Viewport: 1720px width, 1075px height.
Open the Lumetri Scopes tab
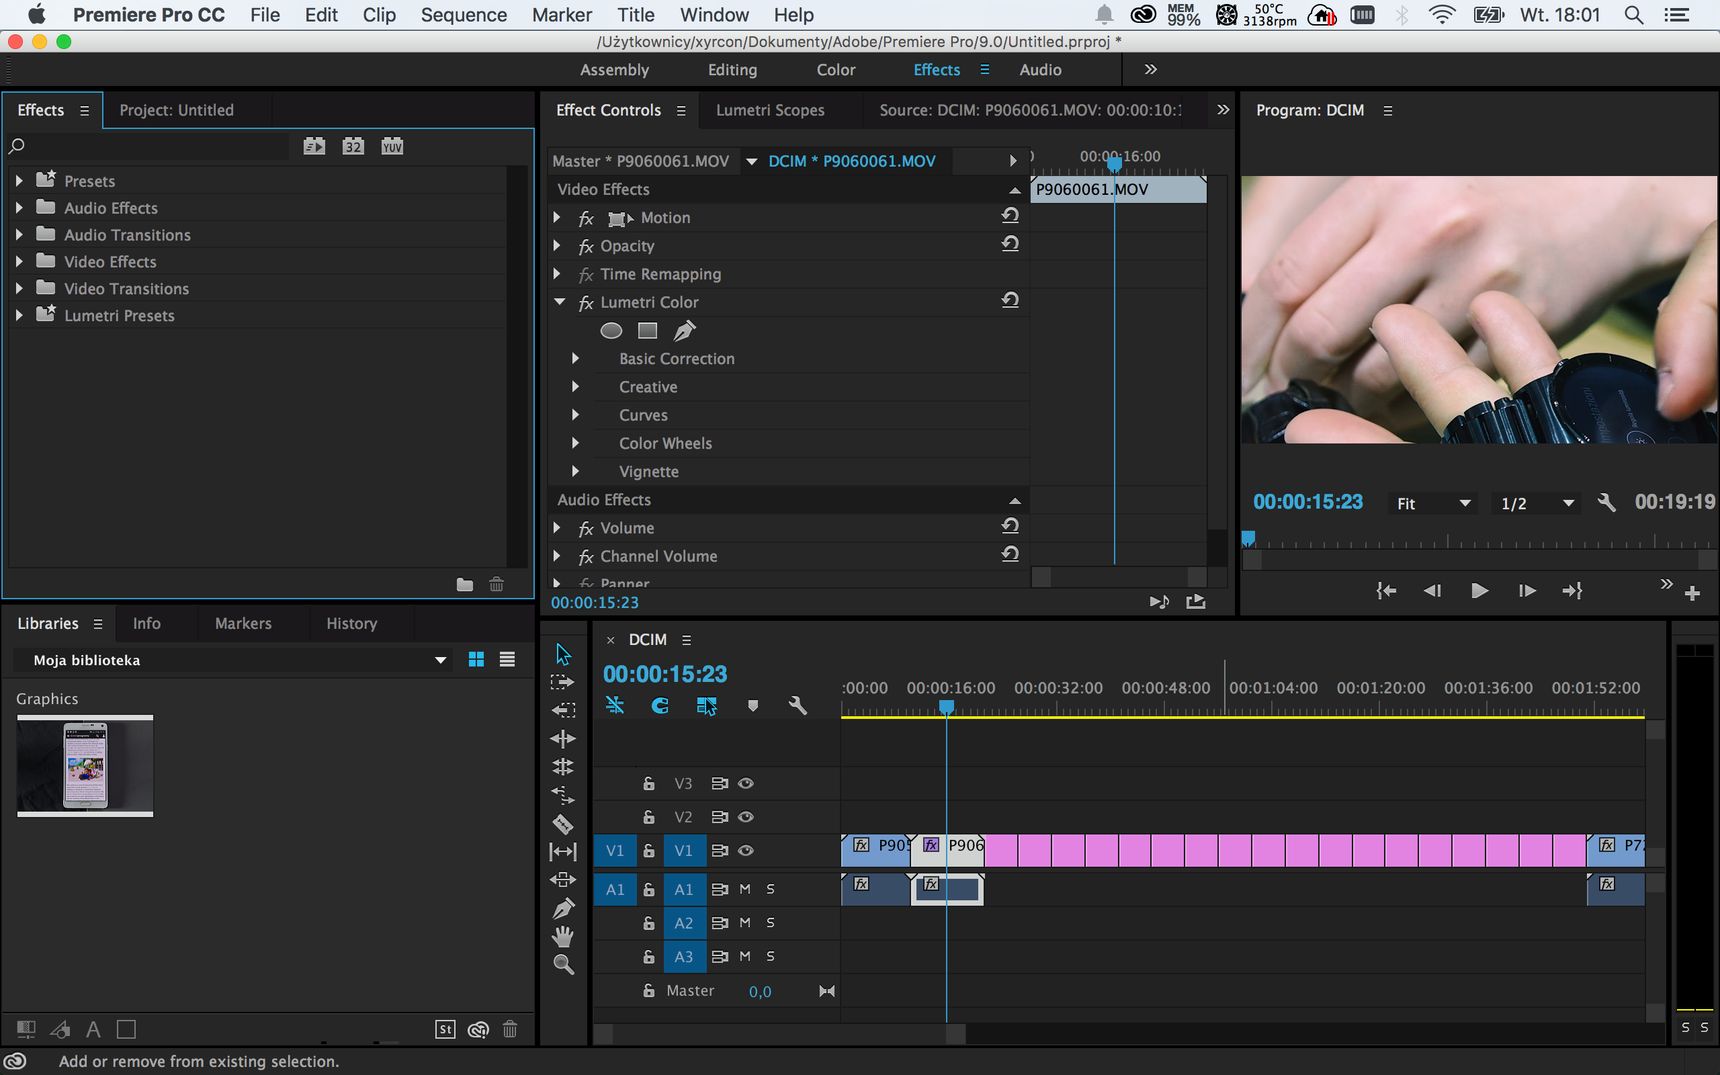(x=770, y=110)
